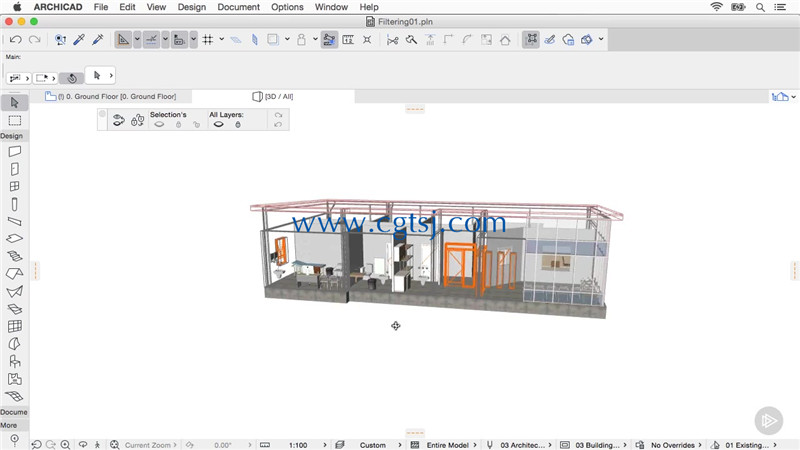Image resolution: width=800 pixels, height=450 pixels.
Task: Switch to the 0. Ground Floor tab
Action: [111, 96]
